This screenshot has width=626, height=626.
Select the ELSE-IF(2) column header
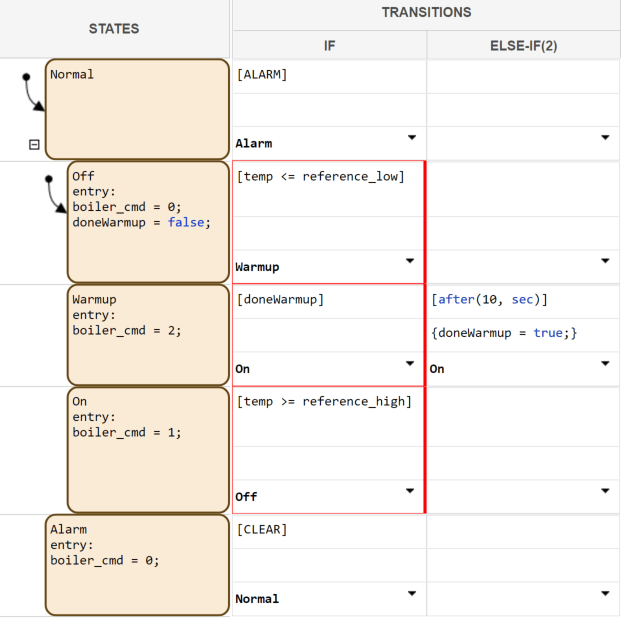point(523,45)
